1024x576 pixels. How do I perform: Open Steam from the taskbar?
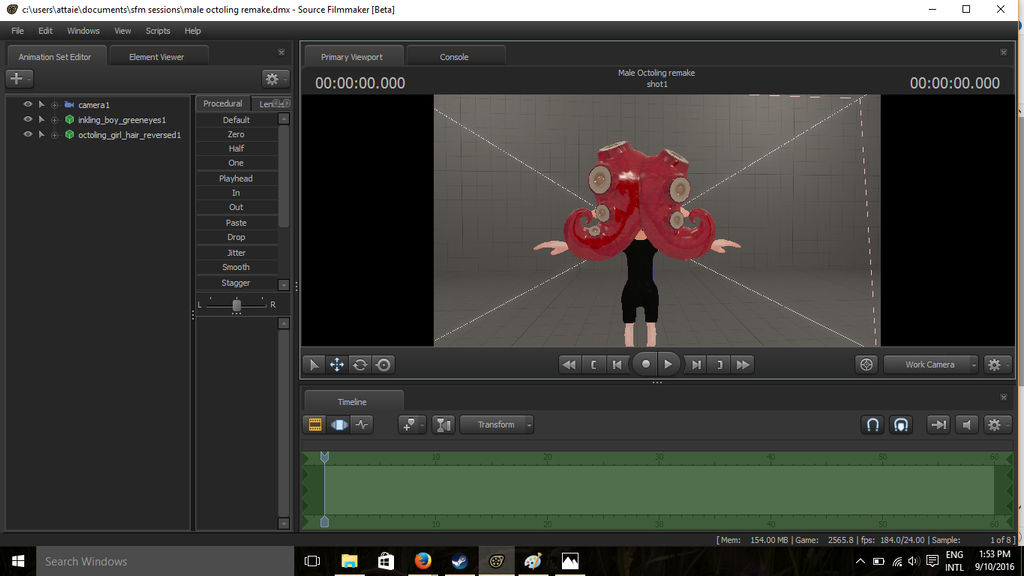(459, 561)
